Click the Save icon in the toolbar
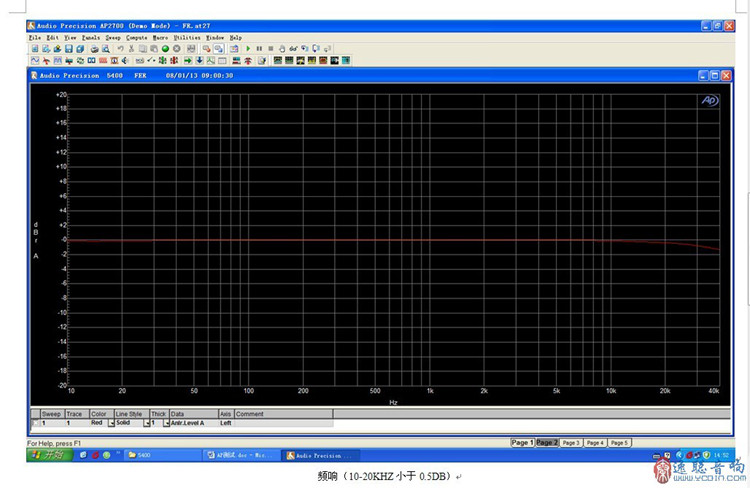Screen dimensions: 750x488 tap(68, 48)
